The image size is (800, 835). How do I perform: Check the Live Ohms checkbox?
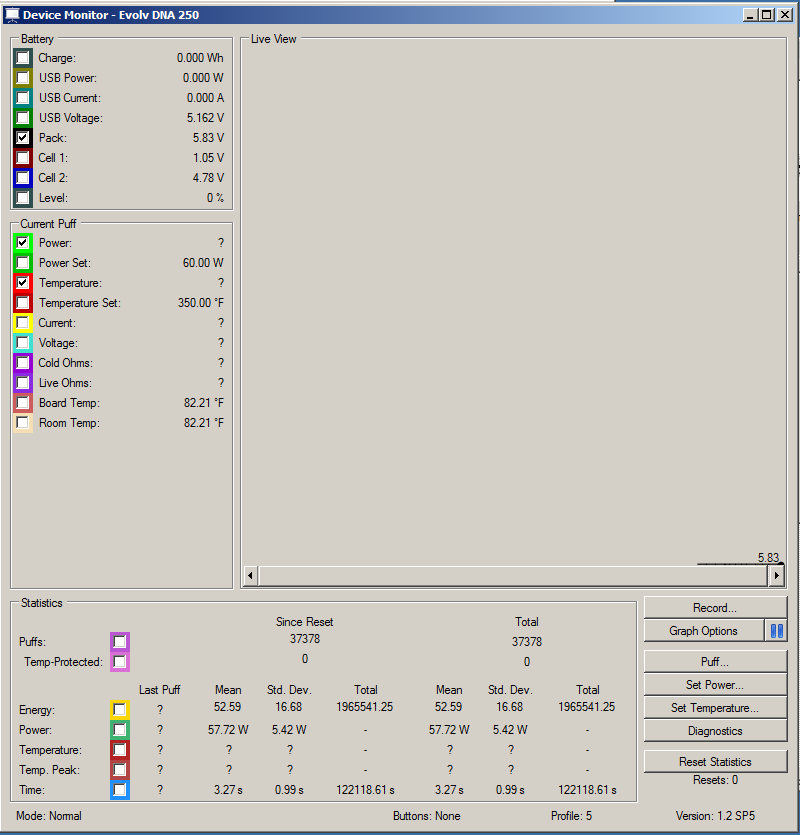(23, 383)
